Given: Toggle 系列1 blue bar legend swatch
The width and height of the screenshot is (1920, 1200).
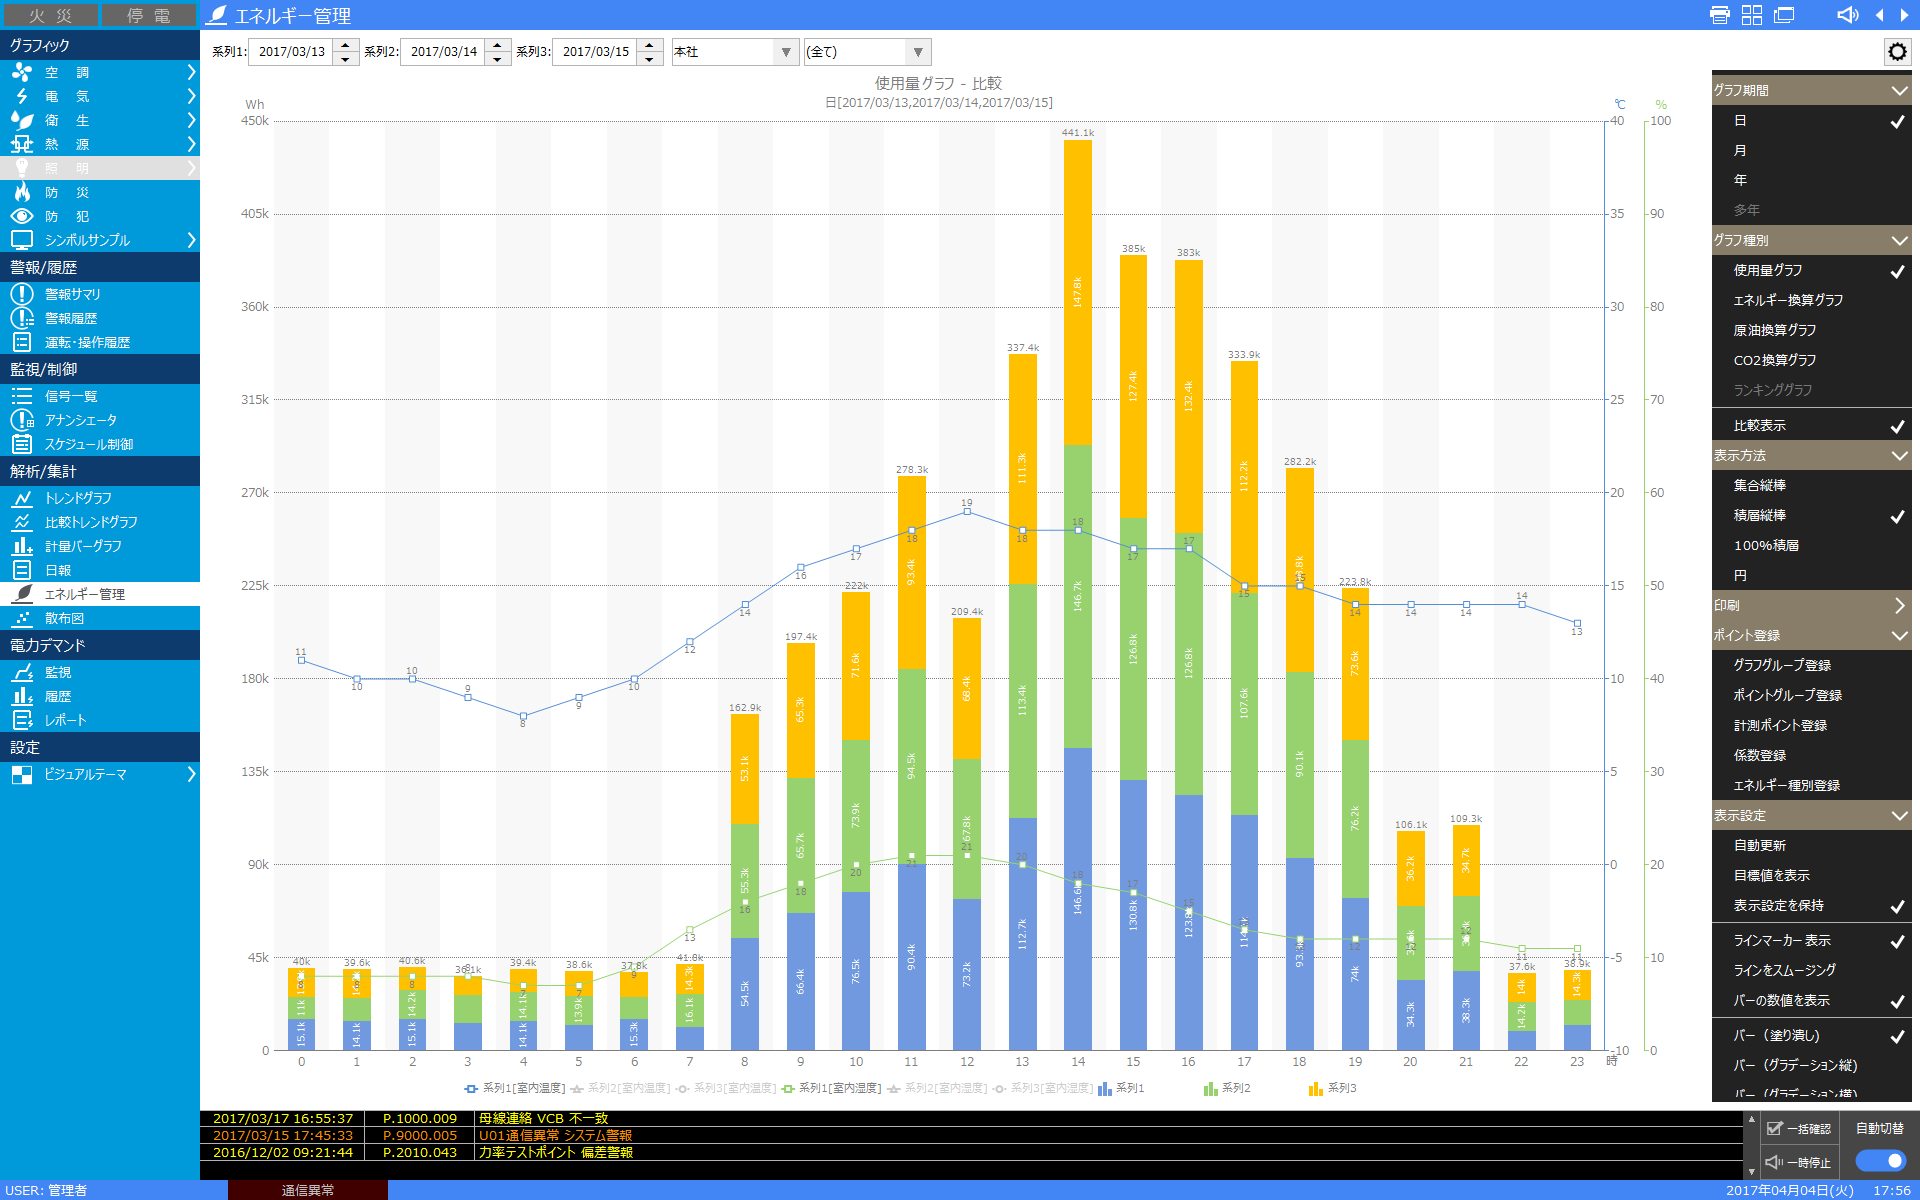Looking at the screenshot, I should [x=1104, y=1088].
